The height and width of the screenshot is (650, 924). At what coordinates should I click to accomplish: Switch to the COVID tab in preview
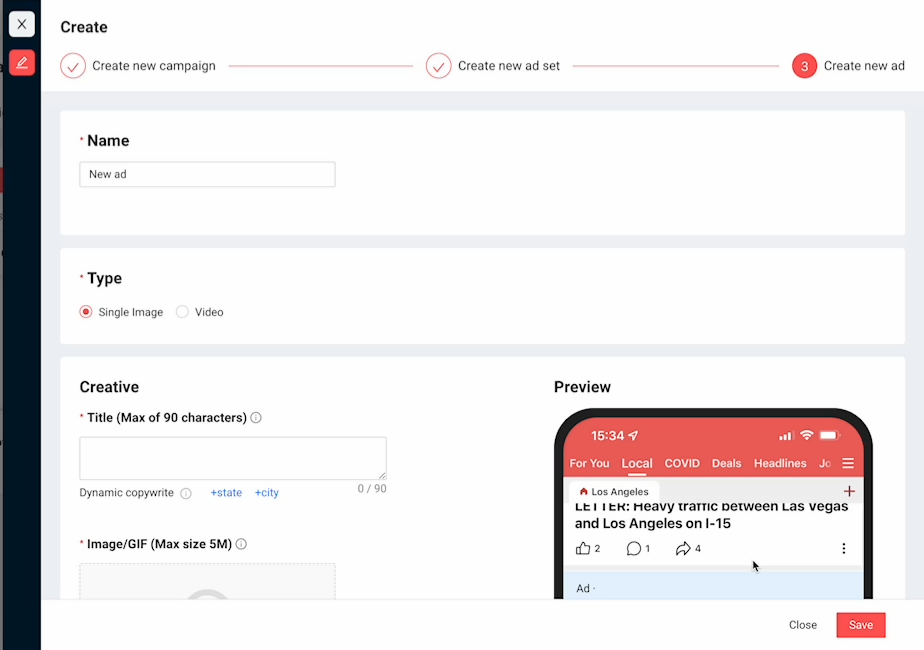pos(682,463)
